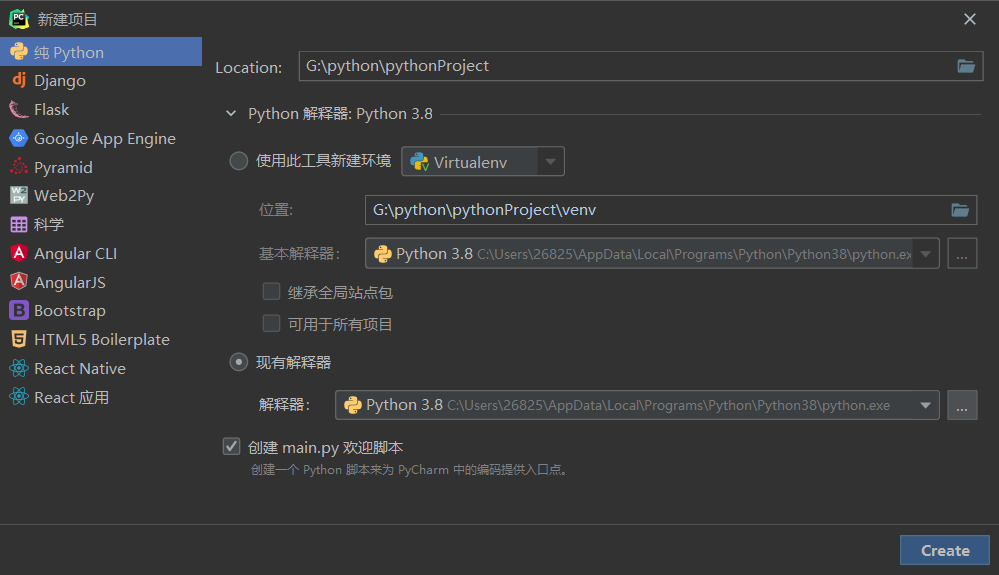Expand the 解释器 Python 3.8 dropdown

pos(926,405)
